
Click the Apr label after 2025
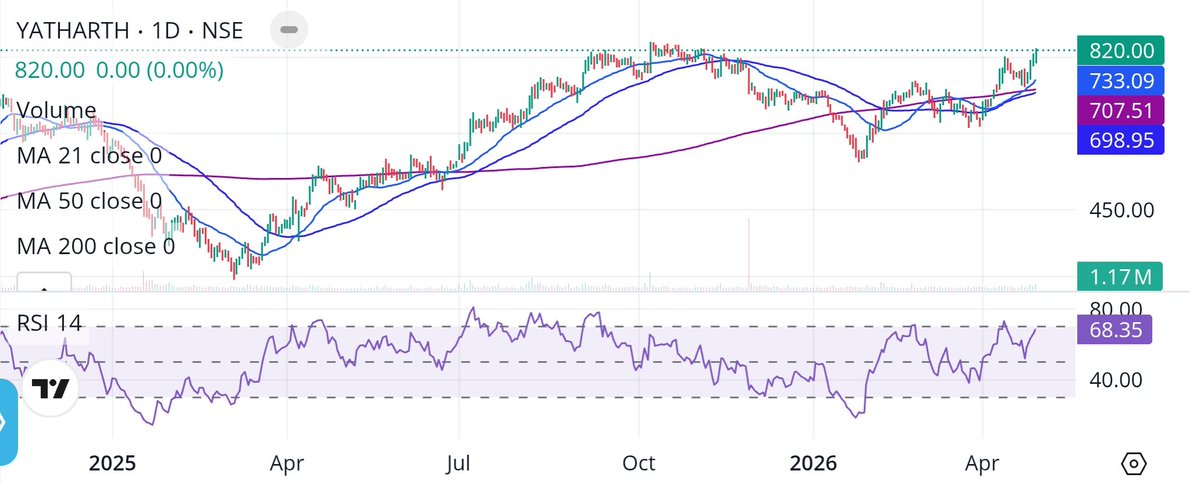(287, 464)
